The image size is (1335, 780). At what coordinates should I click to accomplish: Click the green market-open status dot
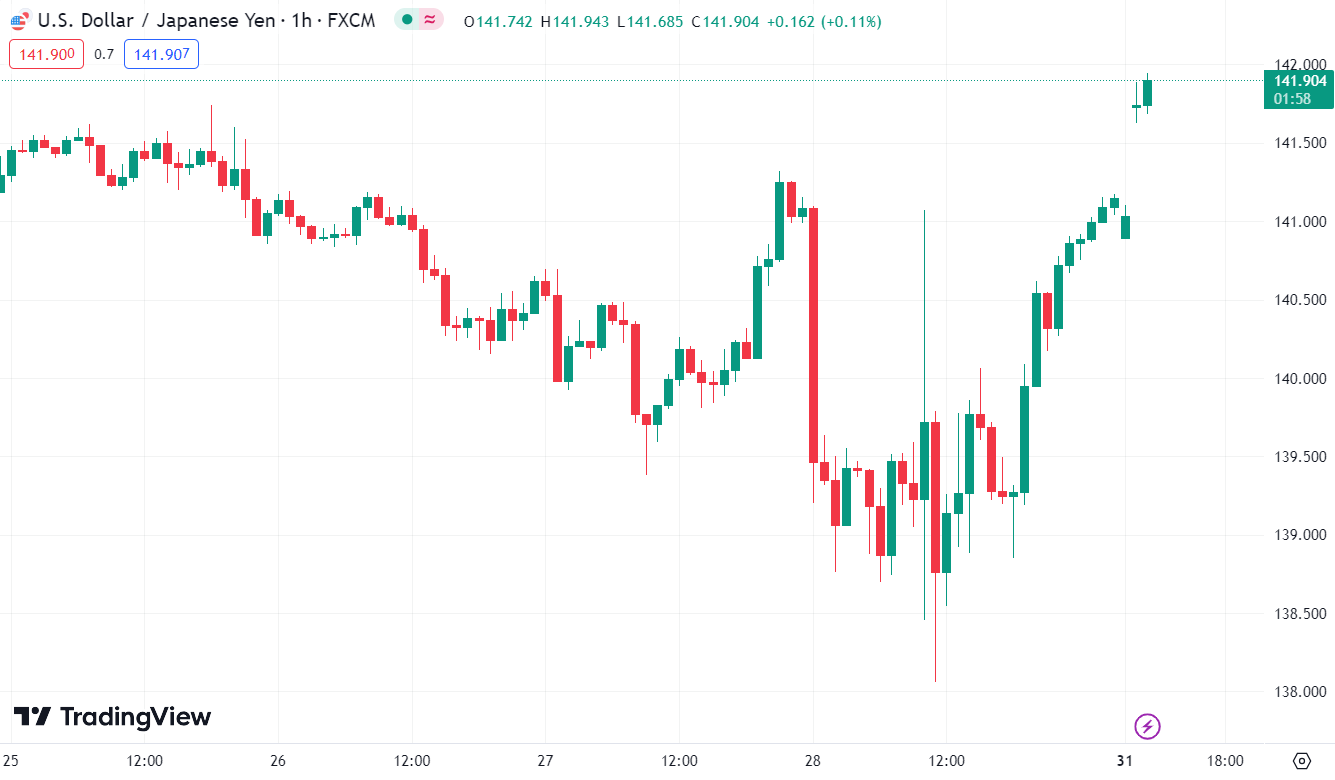point(409,21)
